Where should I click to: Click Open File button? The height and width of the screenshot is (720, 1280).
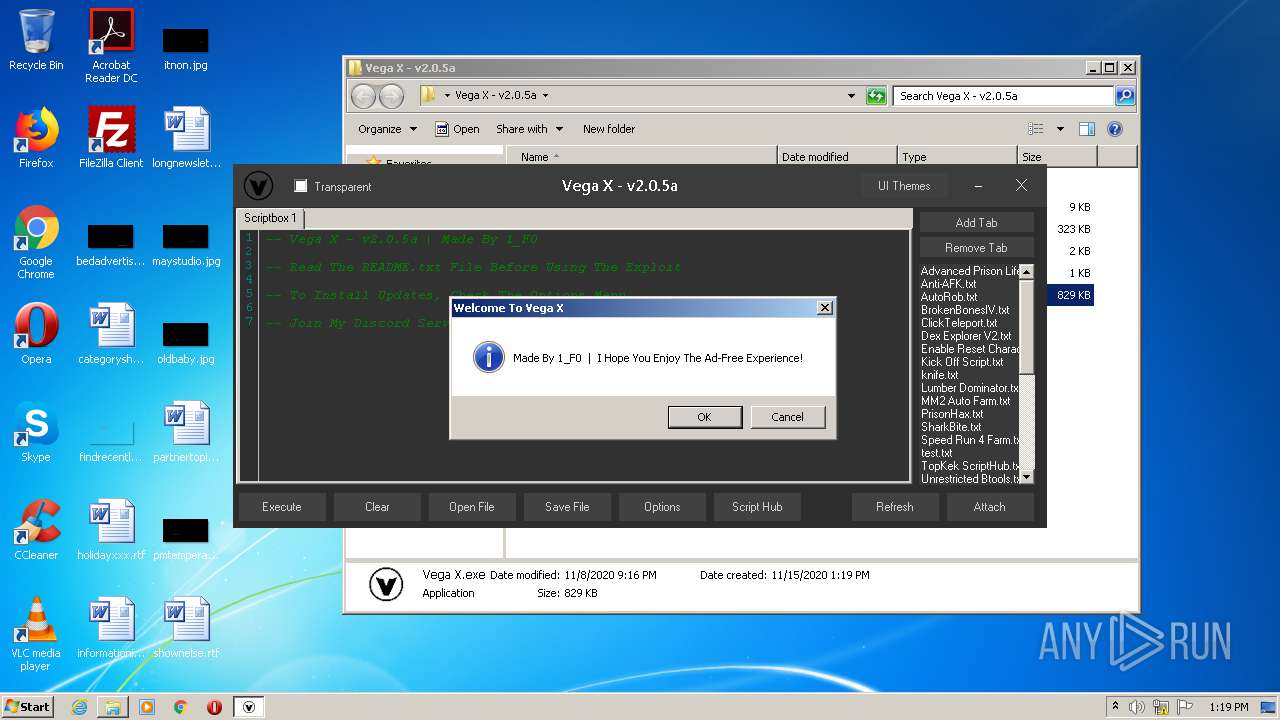click(471, 507)
